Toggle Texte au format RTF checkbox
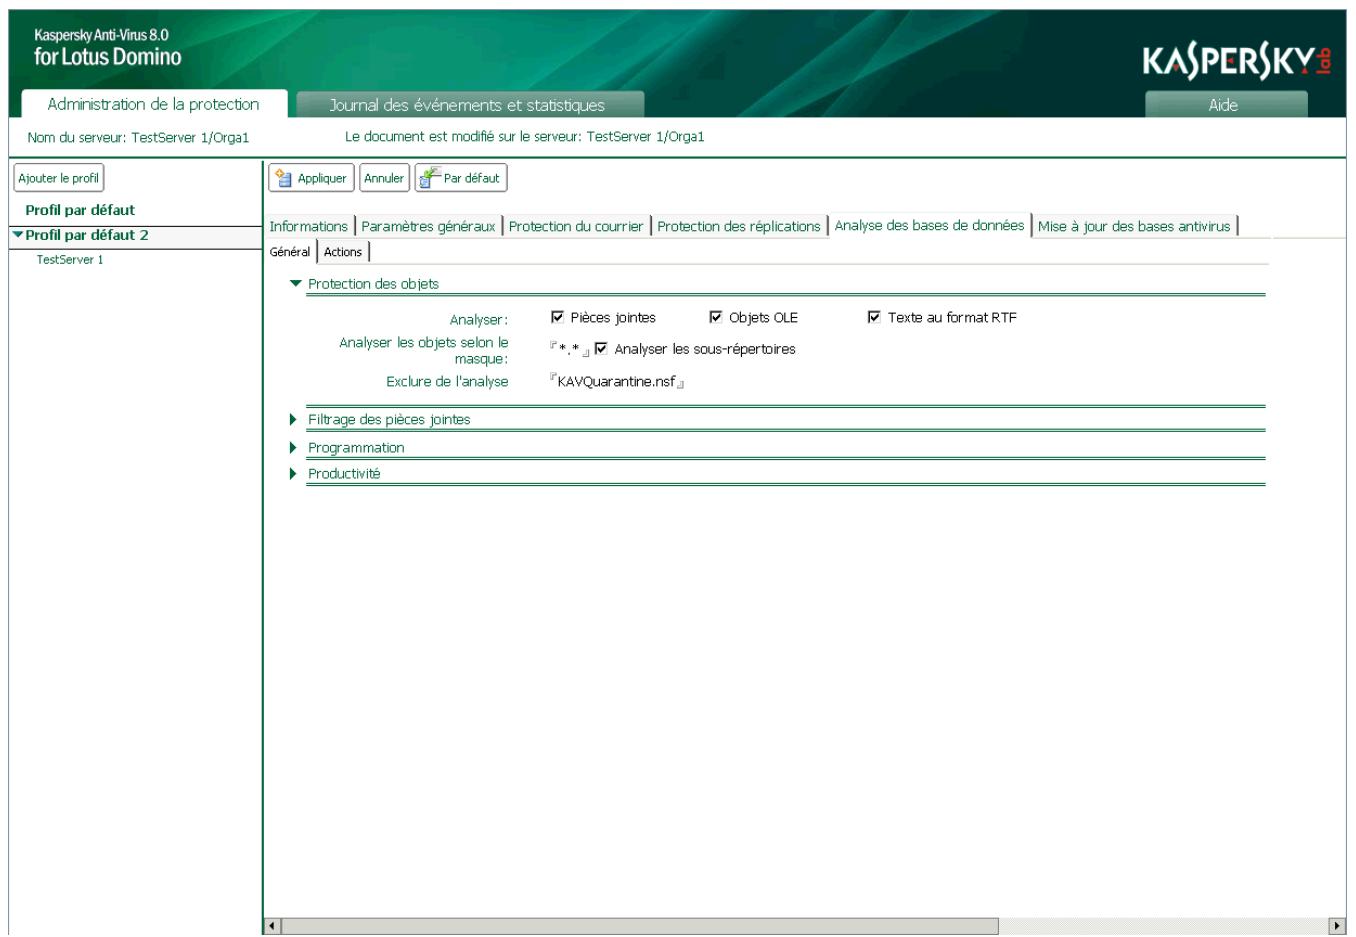 click(874, 317)
